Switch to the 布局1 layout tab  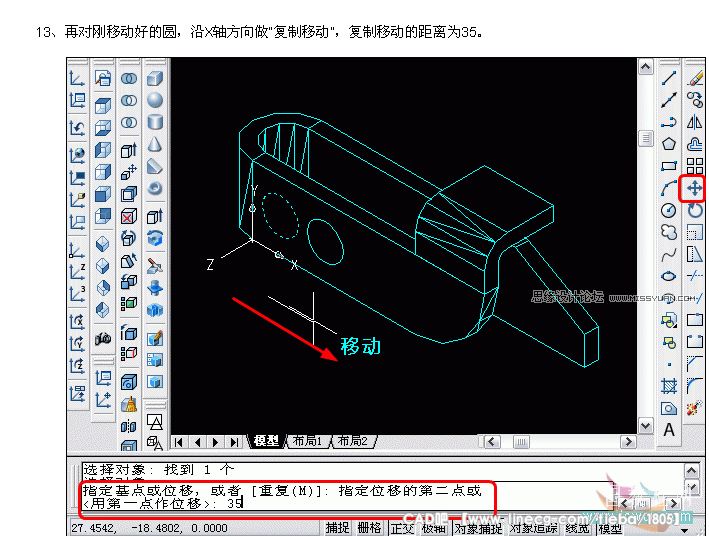[307, 441]
